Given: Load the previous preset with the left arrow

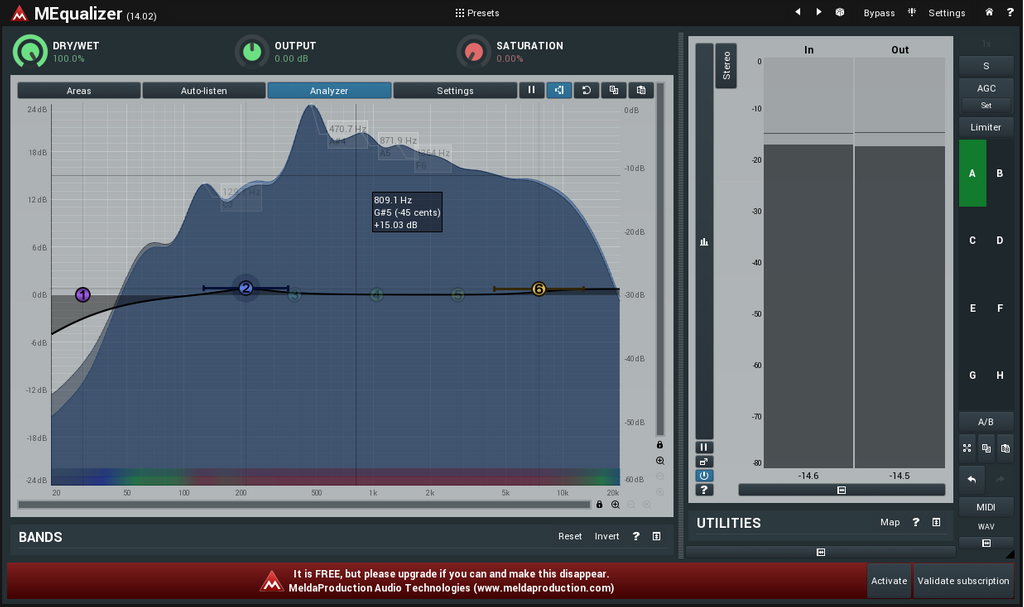Looking at the screenshot, I should click(797, 12).
